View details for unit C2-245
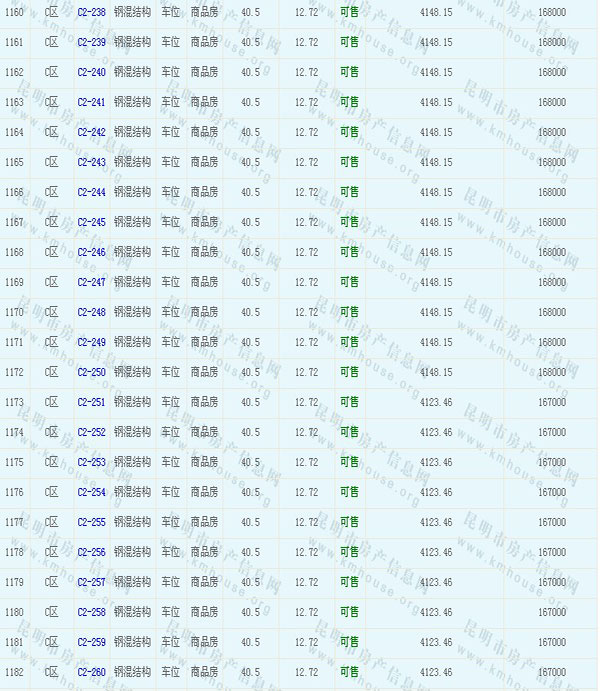Screen dimensions: 600x691 tap(91, 222)
